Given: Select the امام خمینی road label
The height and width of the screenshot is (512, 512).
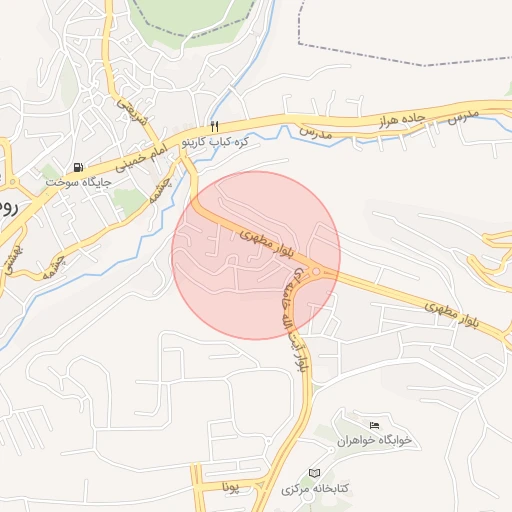Looking at the screenshot, I should 141,158.
